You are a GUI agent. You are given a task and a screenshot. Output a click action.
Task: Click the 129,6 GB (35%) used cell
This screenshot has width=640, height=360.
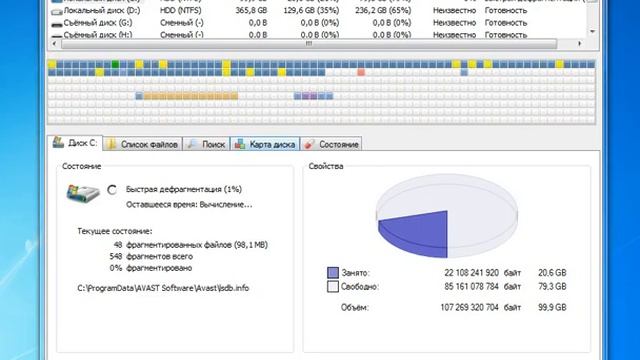(x=311, y=10)
